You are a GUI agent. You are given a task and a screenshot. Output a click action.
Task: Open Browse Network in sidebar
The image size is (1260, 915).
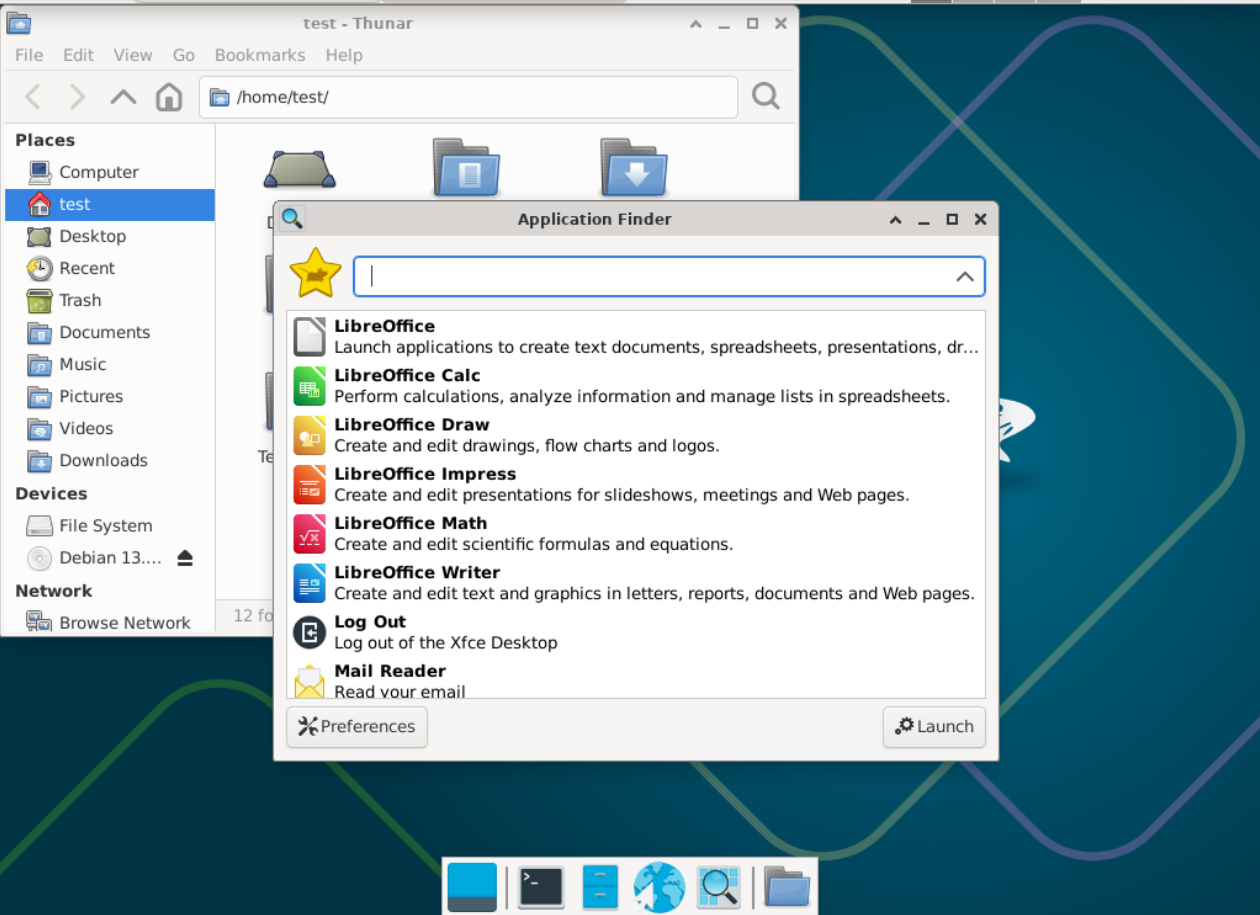(x=110, y=622)
